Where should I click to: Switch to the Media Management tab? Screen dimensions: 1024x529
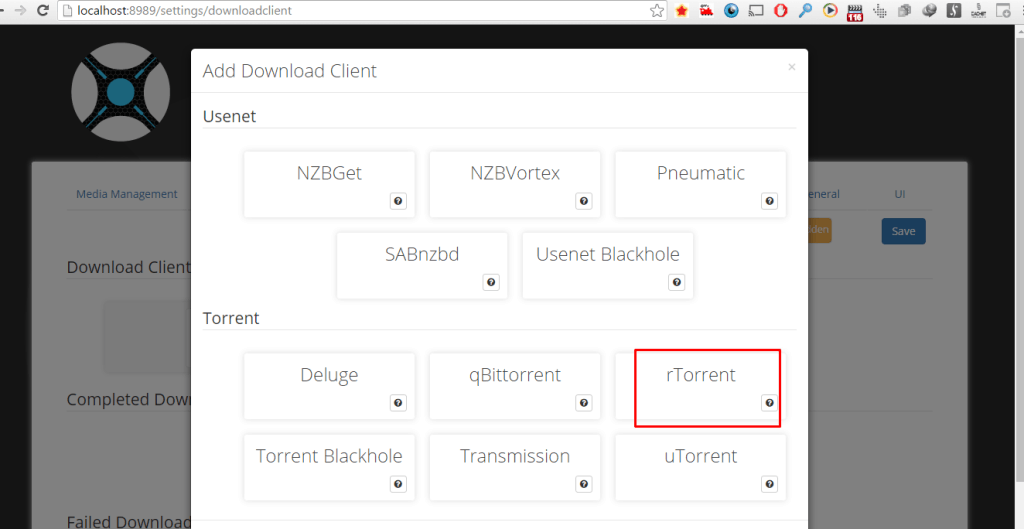(x=127, y=194)
